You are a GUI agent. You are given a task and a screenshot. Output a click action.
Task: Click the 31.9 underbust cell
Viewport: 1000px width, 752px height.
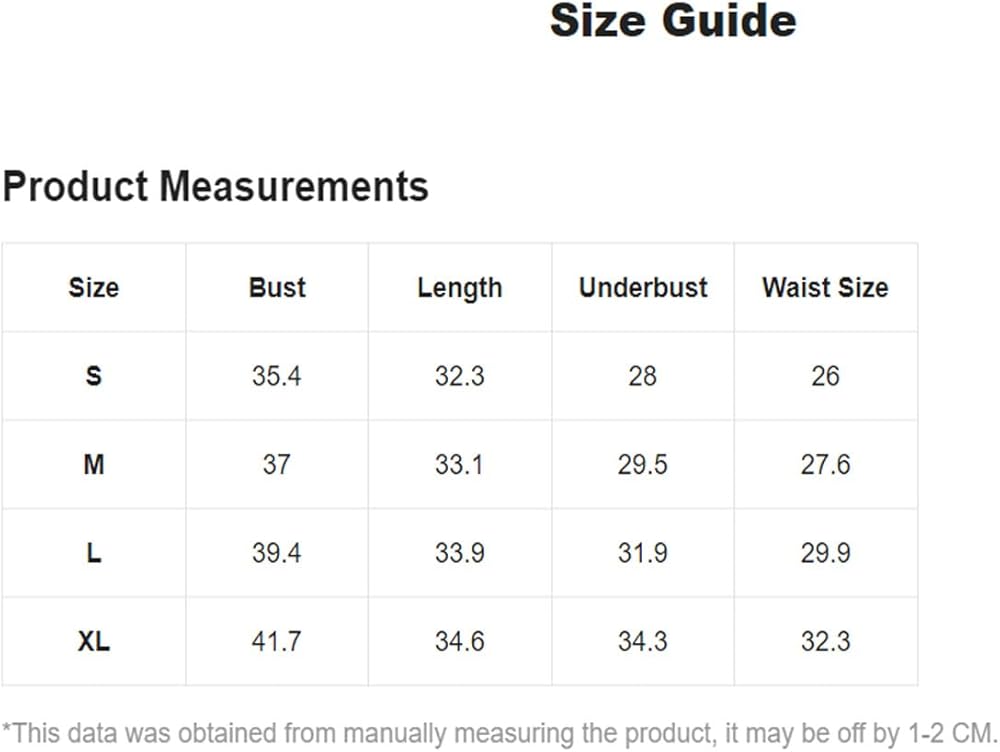pyautogui.click(x=643, y=553)
